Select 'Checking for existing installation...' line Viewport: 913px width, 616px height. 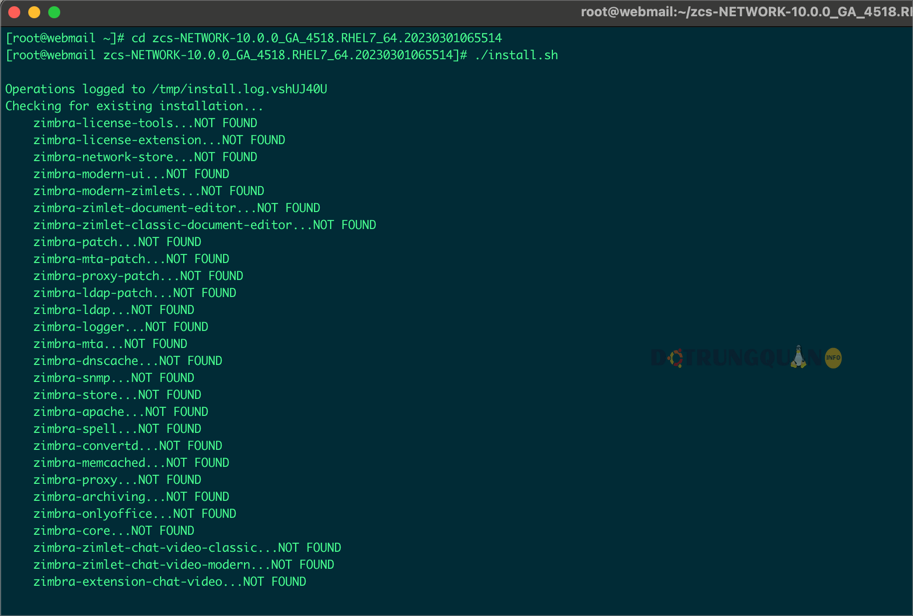[134, 106]
